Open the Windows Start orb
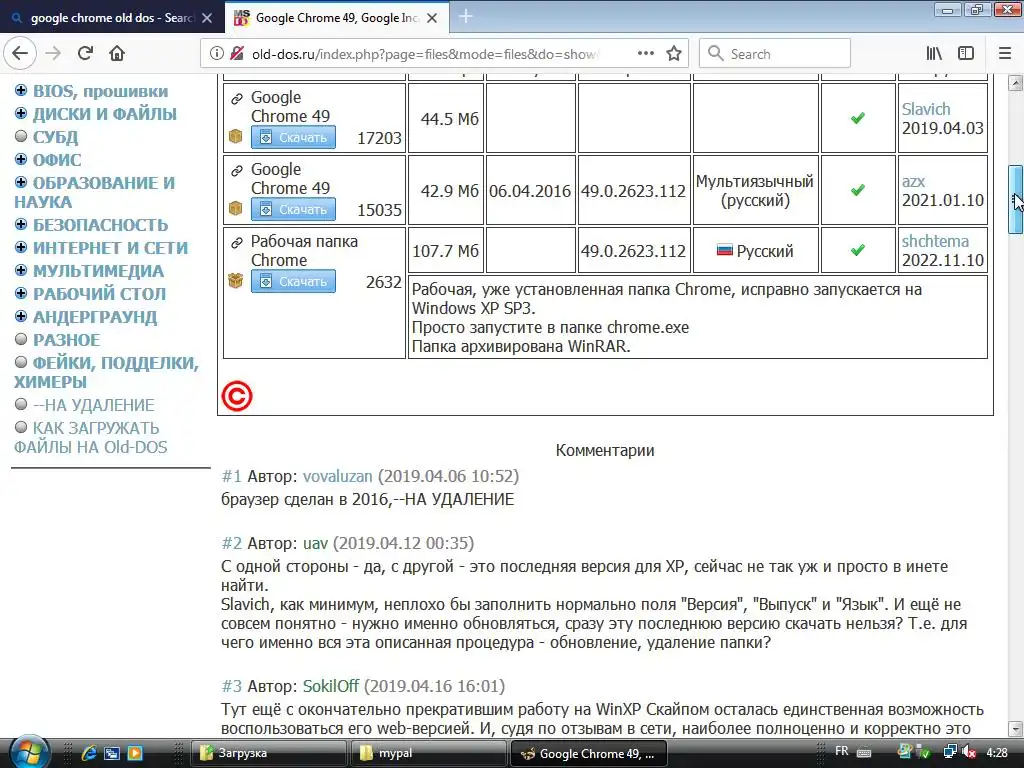 click(29, 753)
